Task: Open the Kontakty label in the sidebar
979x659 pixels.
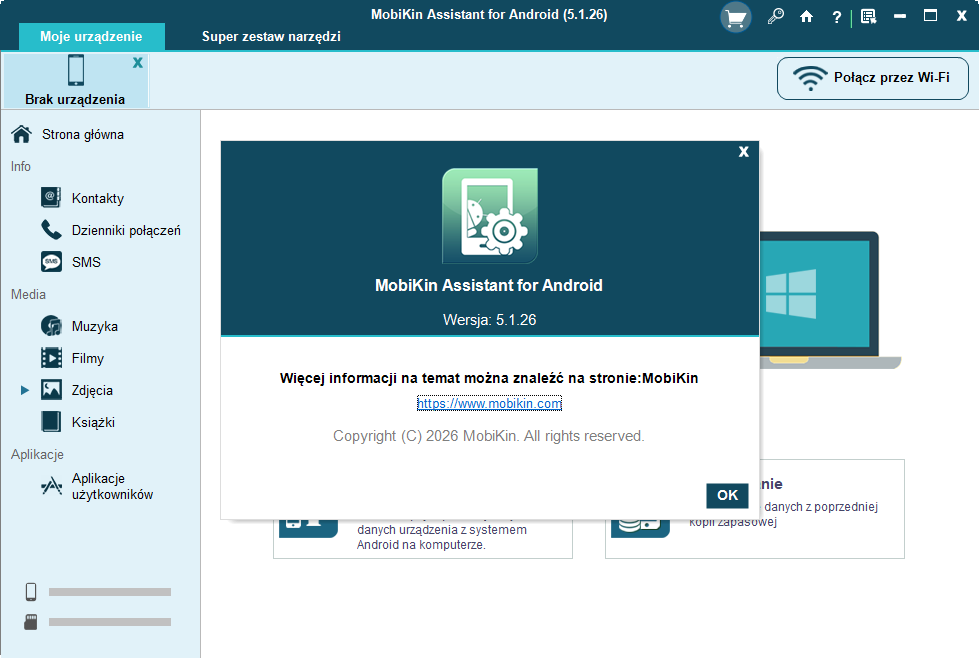Action: (98, 198)
